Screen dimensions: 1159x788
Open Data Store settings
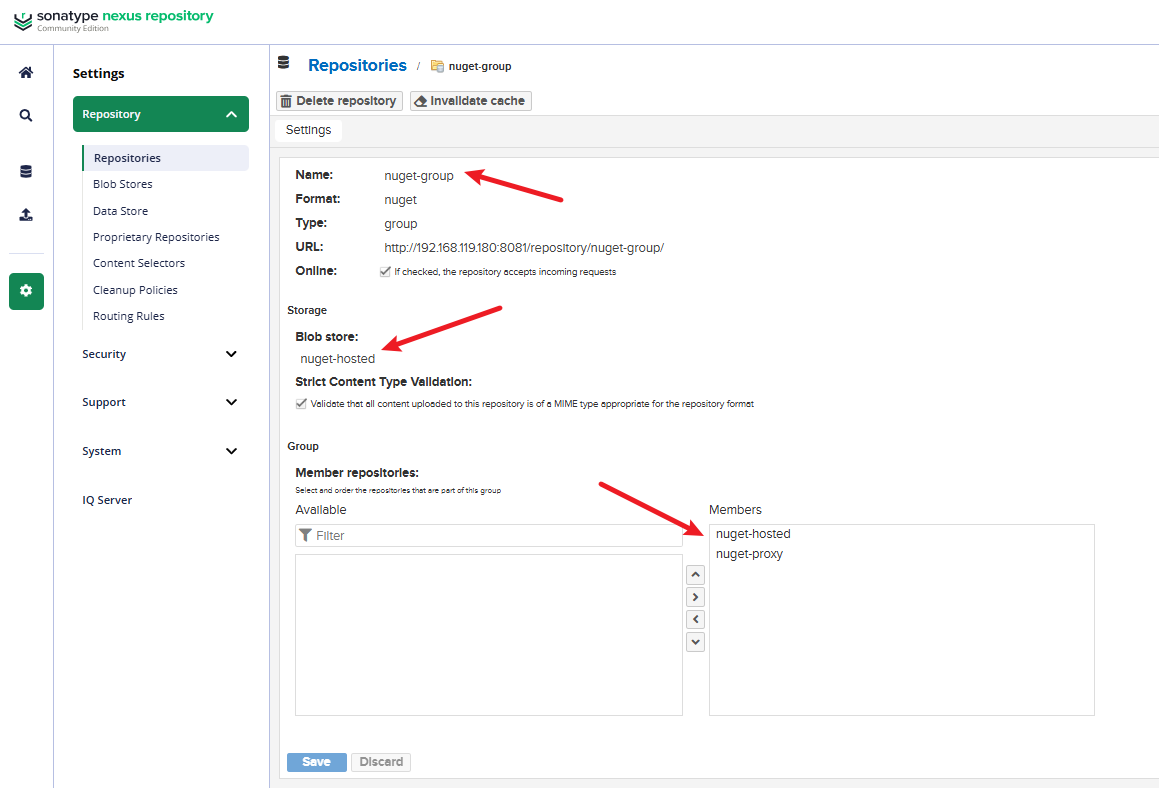coord(120,211)
